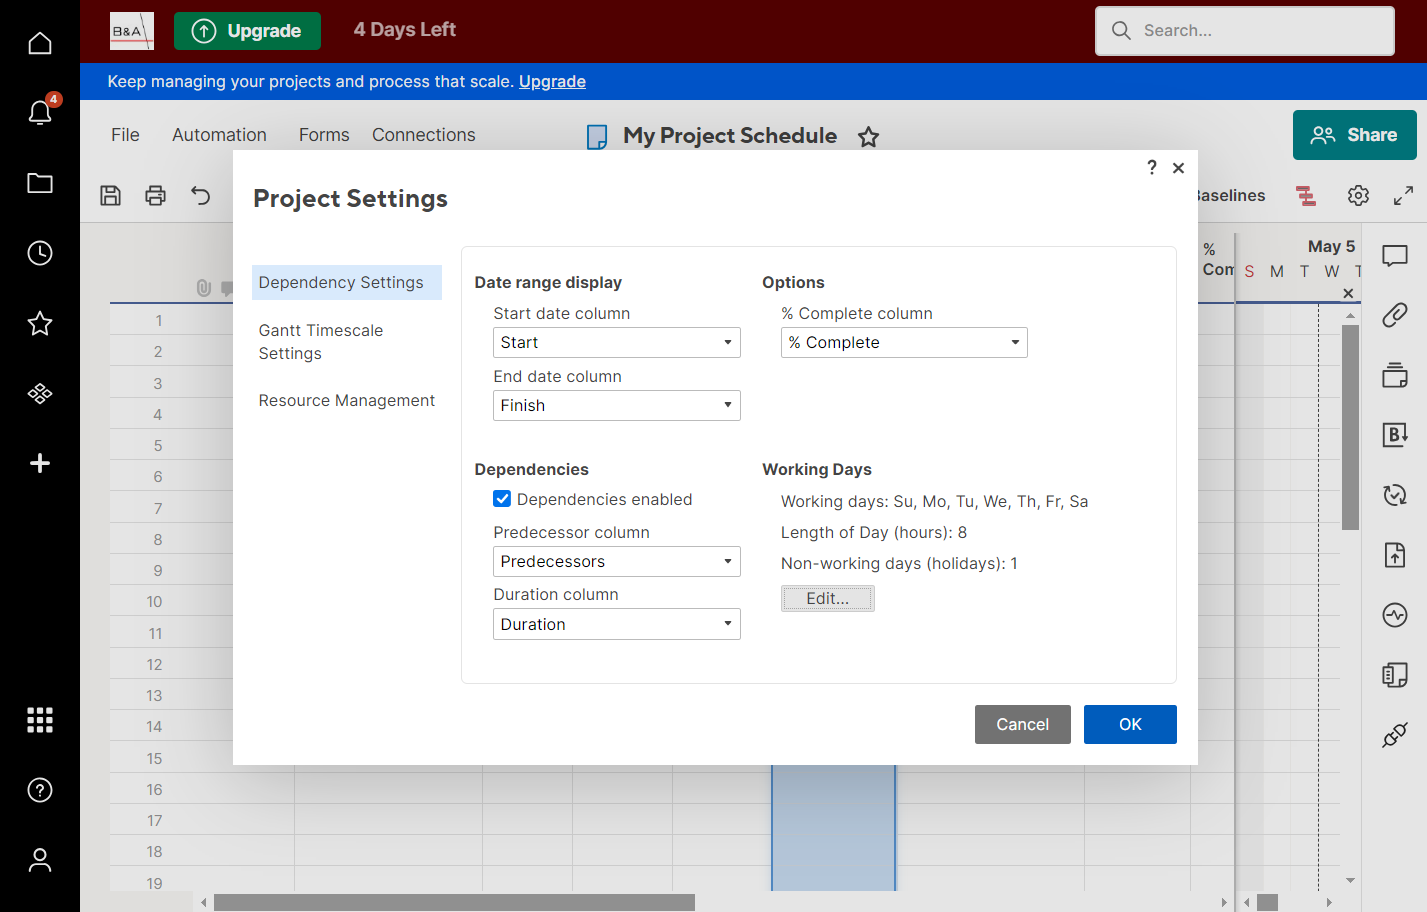Open Recents clock icon in sidebar
Viewport: 1427px width, 912px height.
coord(40,253)
